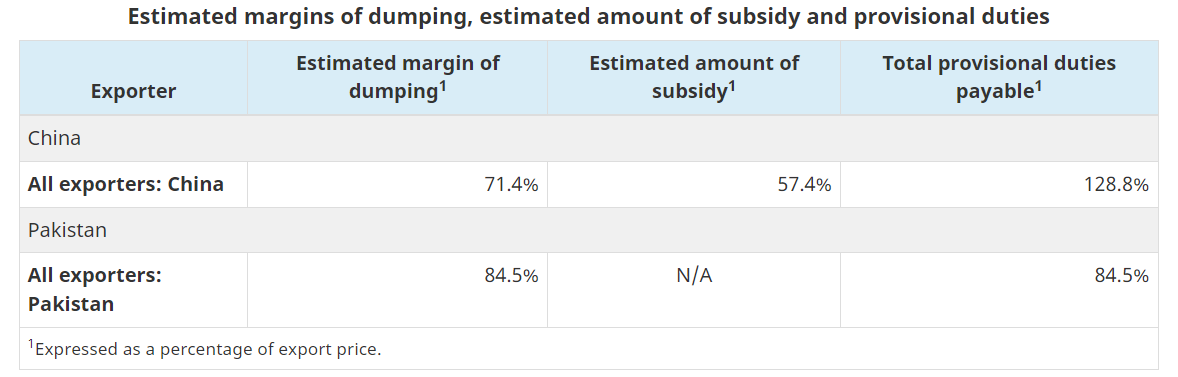Click footnote superscript on duties payable header

click(x=1038, y=86)
